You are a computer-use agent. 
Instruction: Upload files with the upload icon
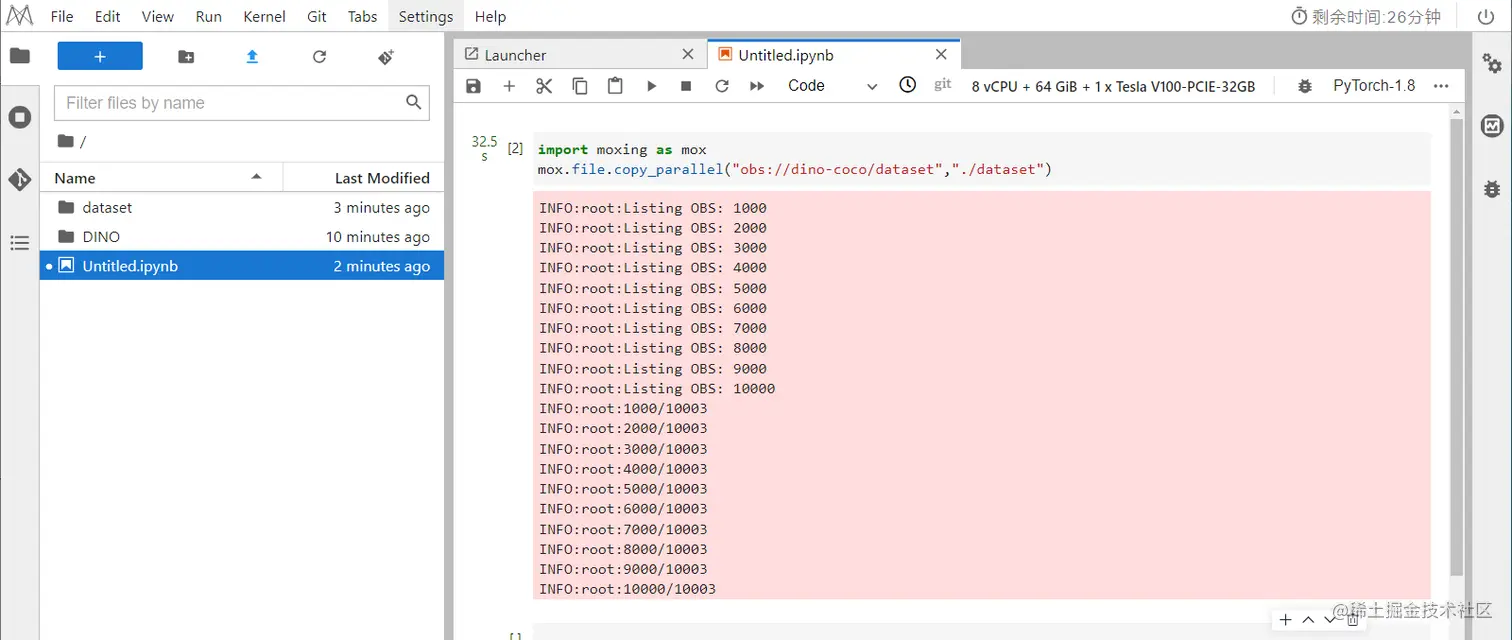tap(252, 57)
